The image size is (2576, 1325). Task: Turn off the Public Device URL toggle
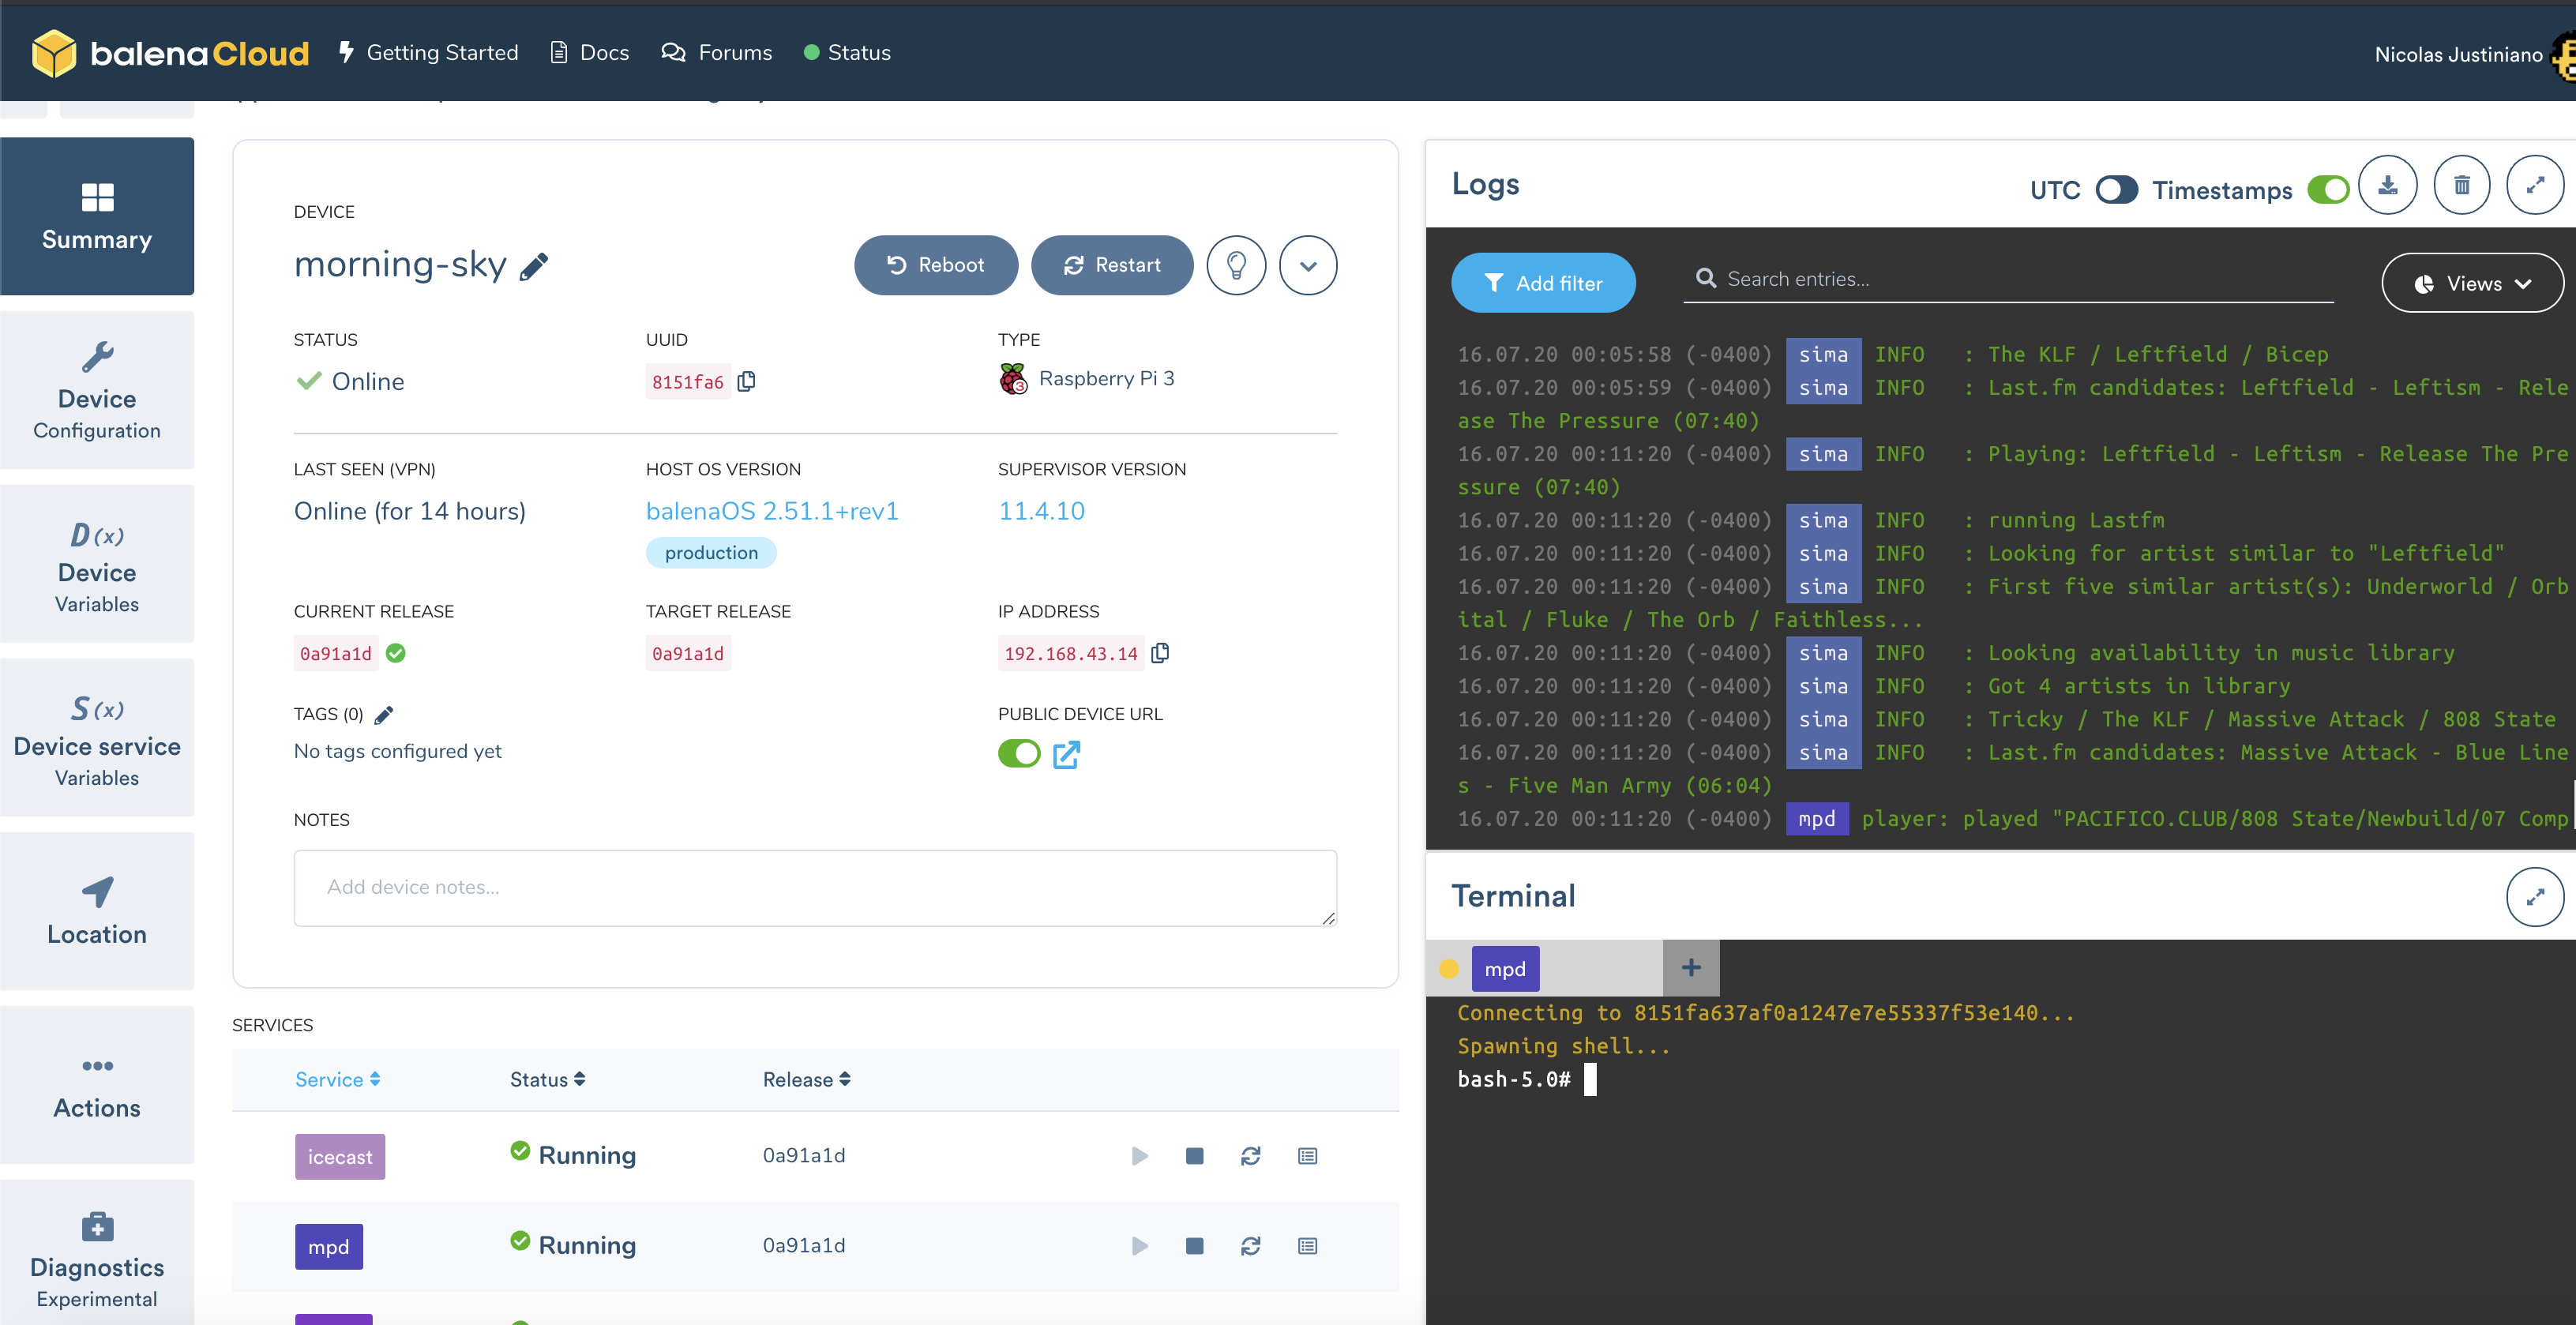(1019, 754)
